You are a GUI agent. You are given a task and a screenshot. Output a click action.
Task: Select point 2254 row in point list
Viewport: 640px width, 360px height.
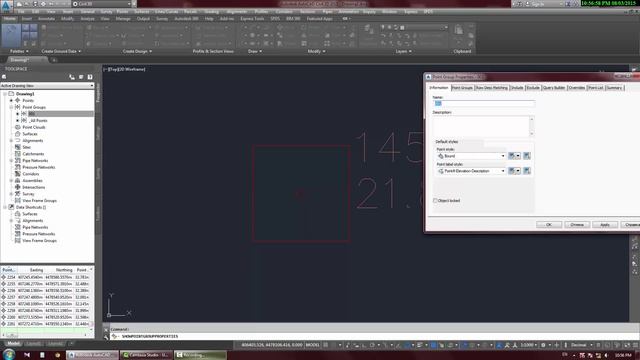point(46,277)
